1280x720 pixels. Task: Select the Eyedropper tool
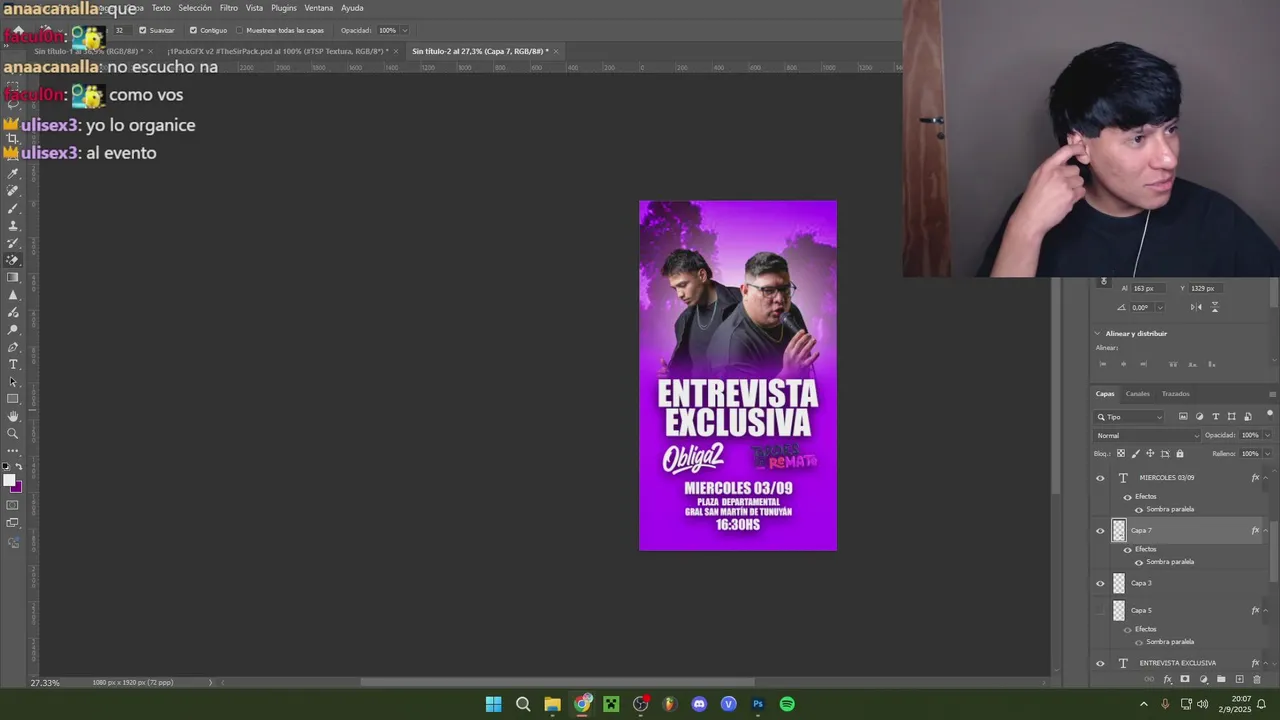pos(13,174)
